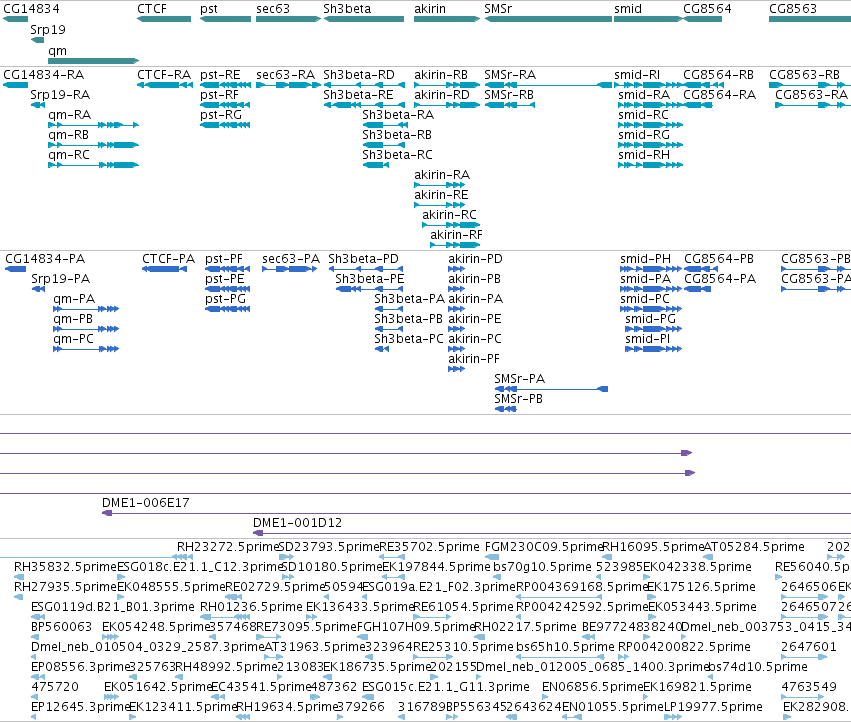
Task: Click the akirin-RD transcript label
Action: 442,94
